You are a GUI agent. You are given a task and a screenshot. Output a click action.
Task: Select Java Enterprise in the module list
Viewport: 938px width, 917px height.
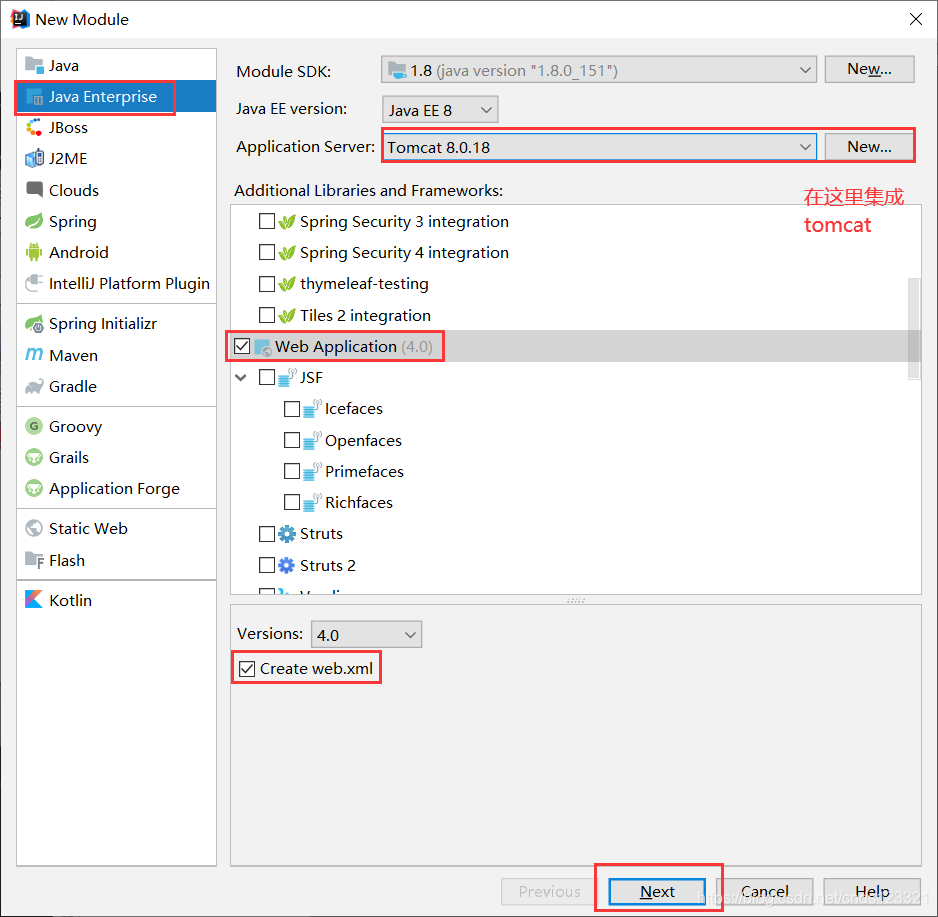(116, 96)
